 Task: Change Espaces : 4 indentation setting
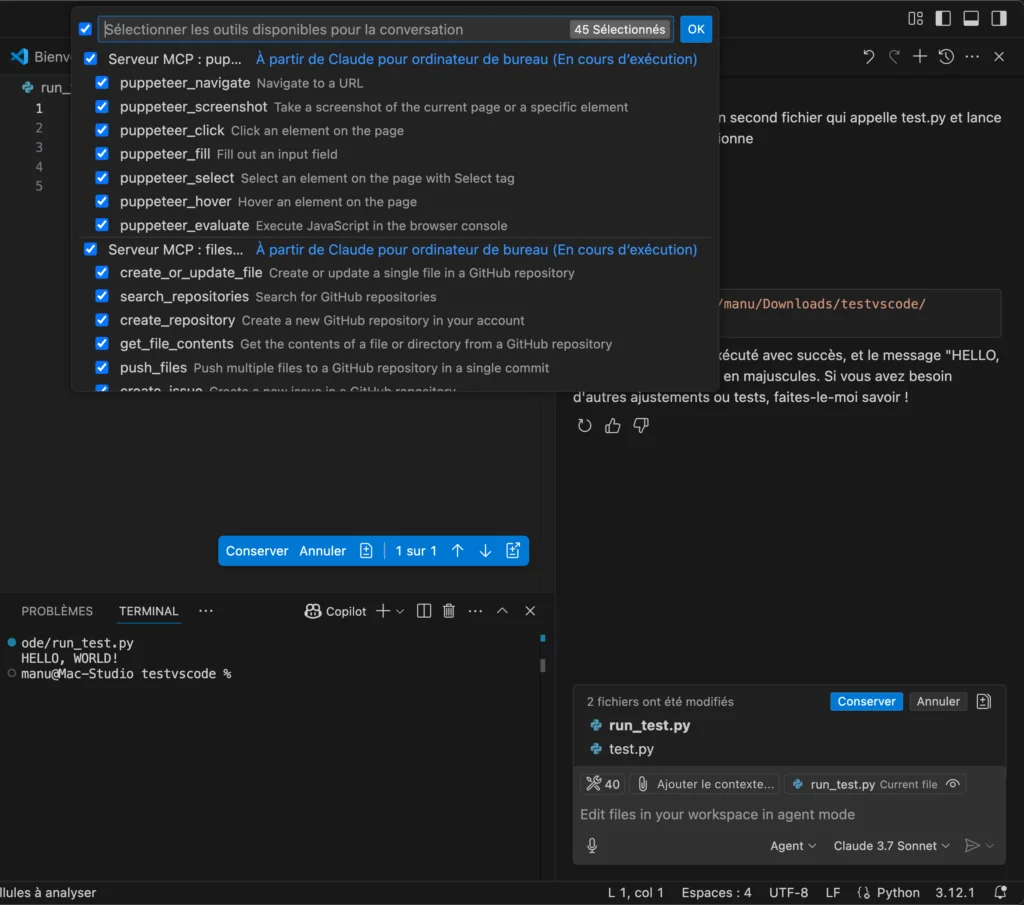[x=716, y=893]
